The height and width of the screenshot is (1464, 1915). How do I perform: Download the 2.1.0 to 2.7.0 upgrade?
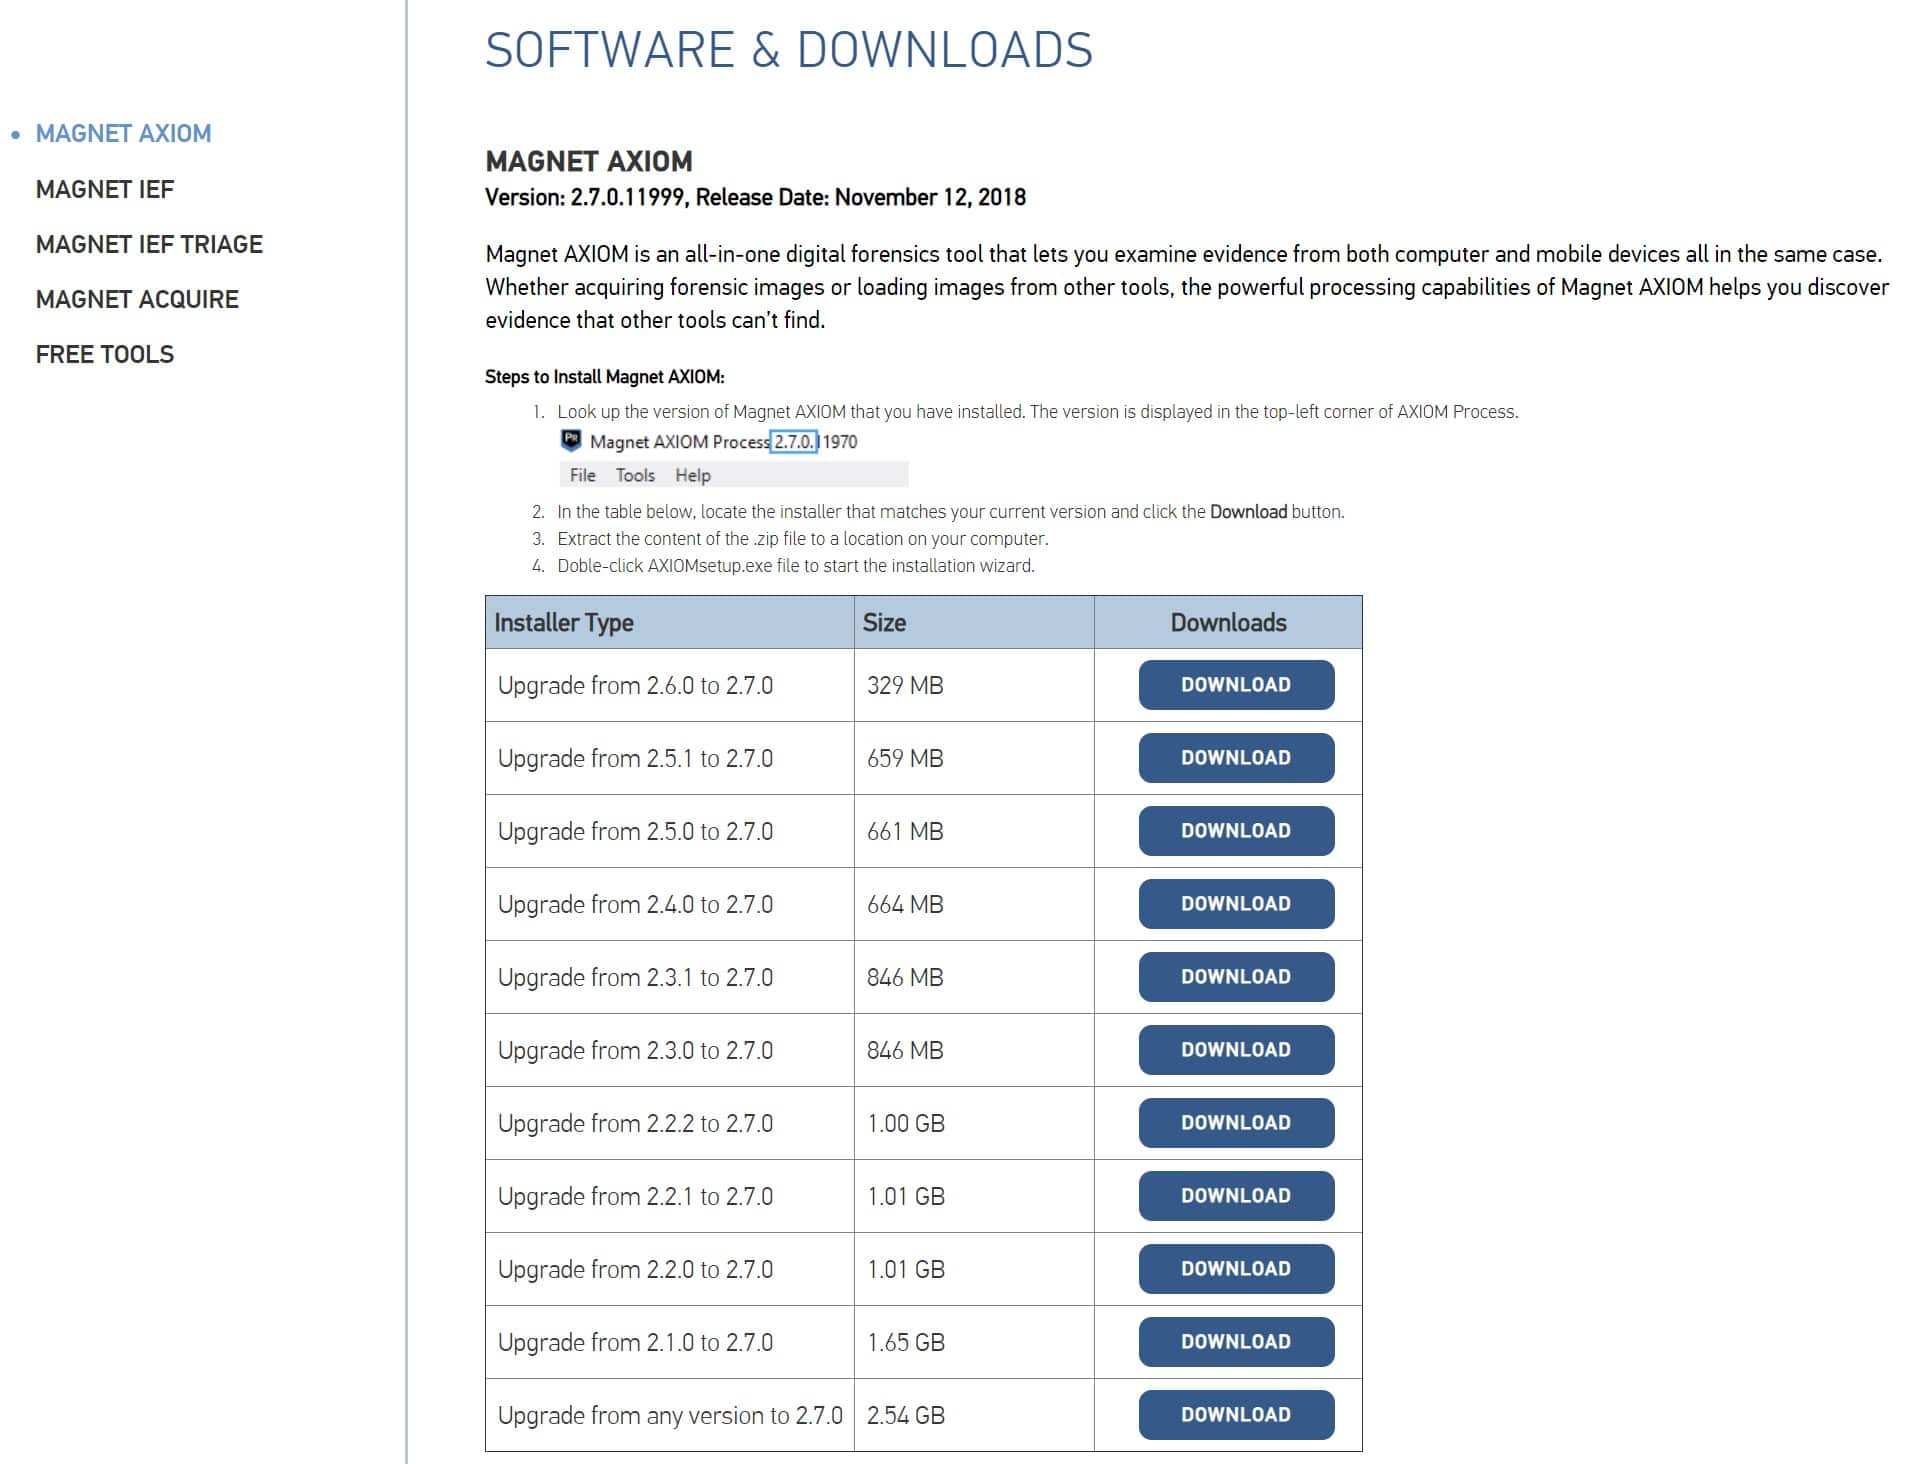point(1236,1341)
